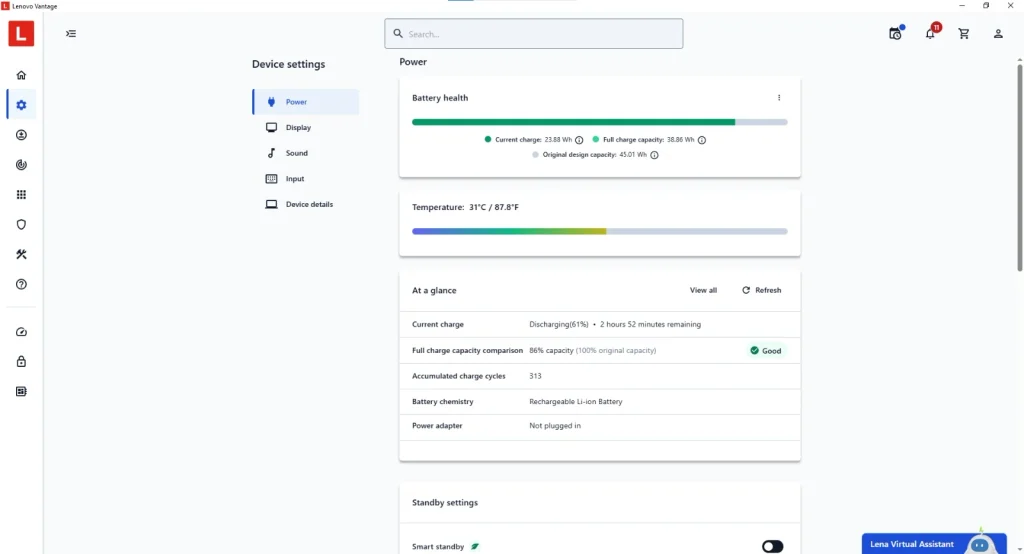Image resolution: width=1024 pixels, height=554 pixels.
Task: Select the Input settings tab
Action: coord(306,178)
